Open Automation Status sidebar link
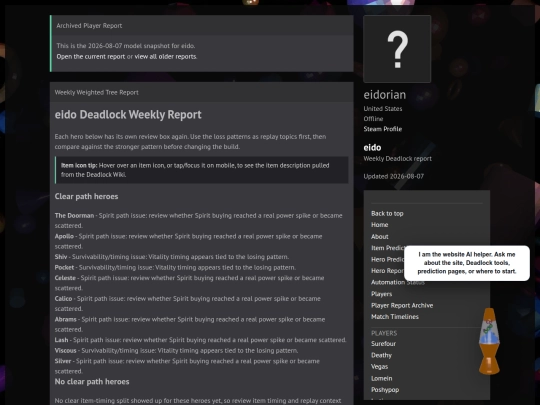This screenshot has height=405, width=540. (398, 282)
